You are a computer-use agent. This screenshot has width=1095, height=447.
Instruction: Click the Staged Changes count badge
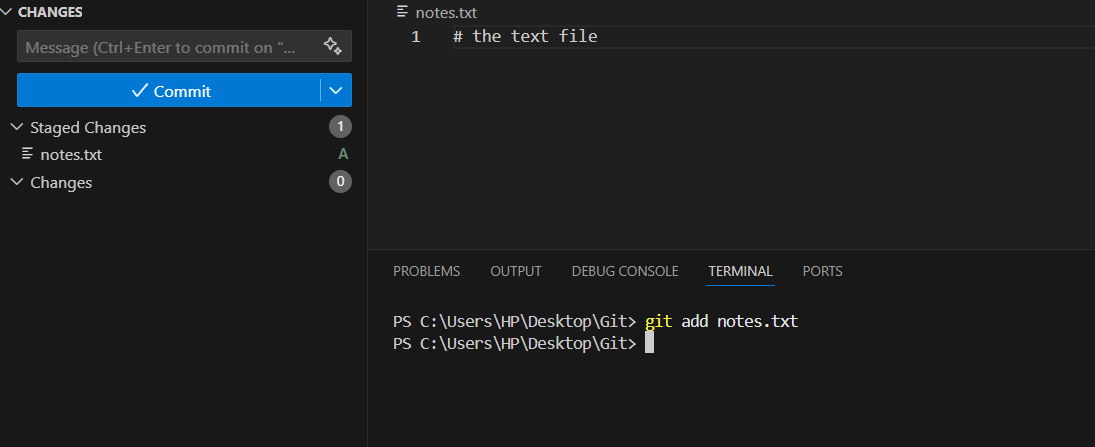pyautogui.click(x=340, y=127)
